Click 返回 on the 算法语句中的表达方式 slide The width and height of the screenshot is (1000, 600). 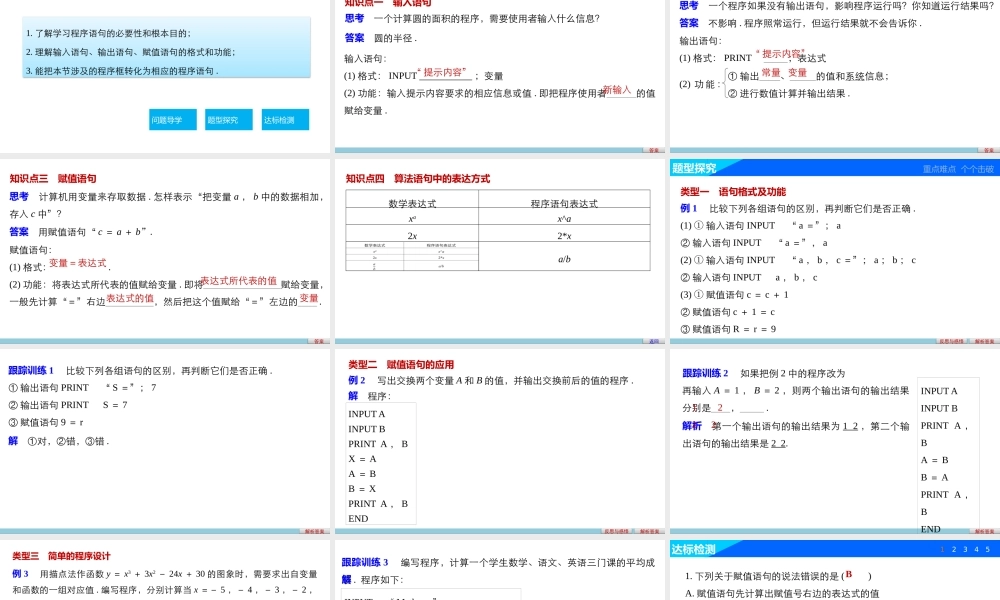click(652, 341)
